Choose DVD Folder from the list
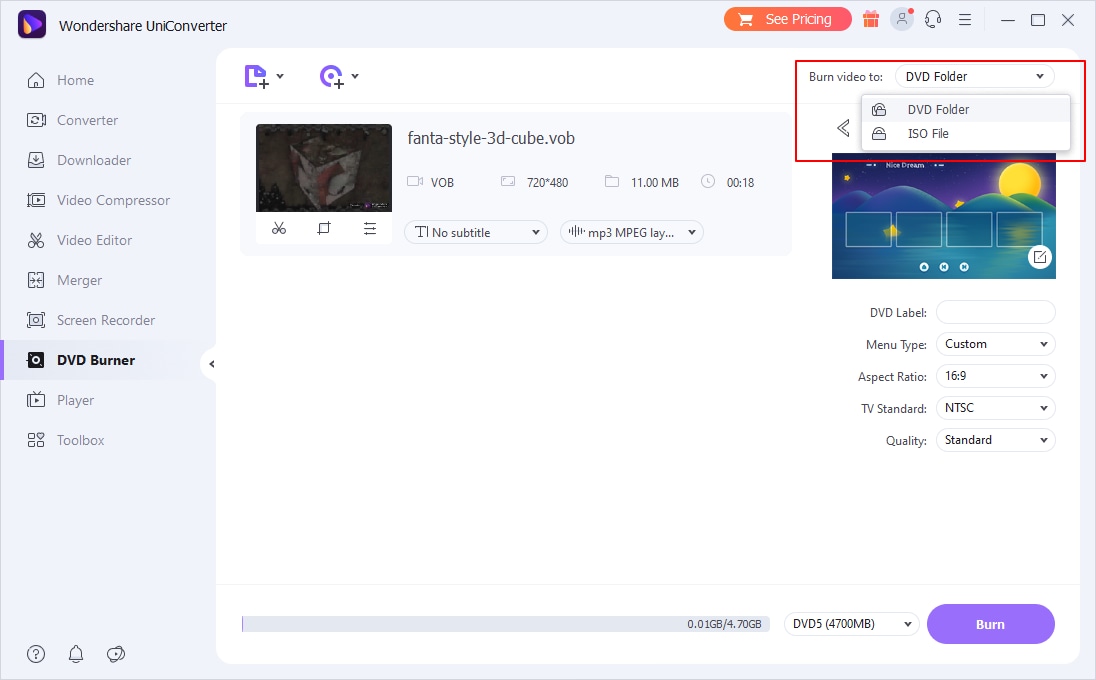Image resolution: width=1096 pixels, height=680 pixels. click(965, 110)
